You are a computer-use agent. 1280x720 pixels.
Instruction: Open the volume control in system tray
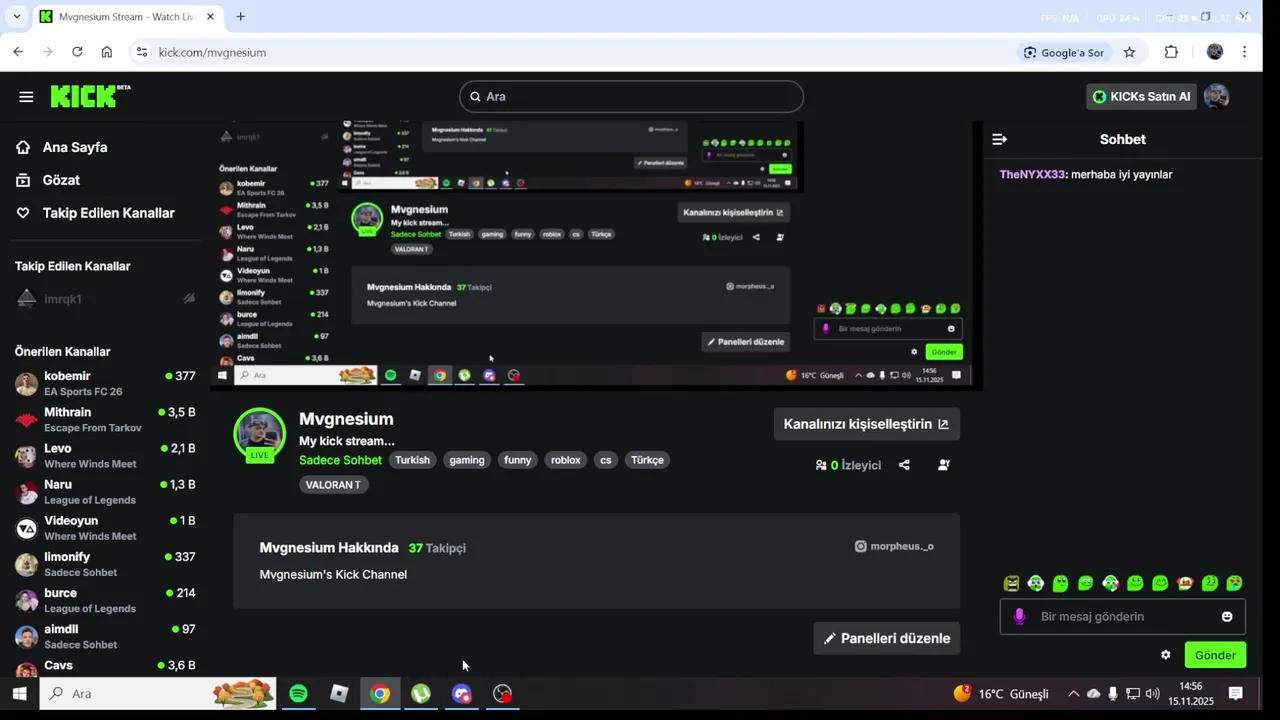[x=1152, y=693]
